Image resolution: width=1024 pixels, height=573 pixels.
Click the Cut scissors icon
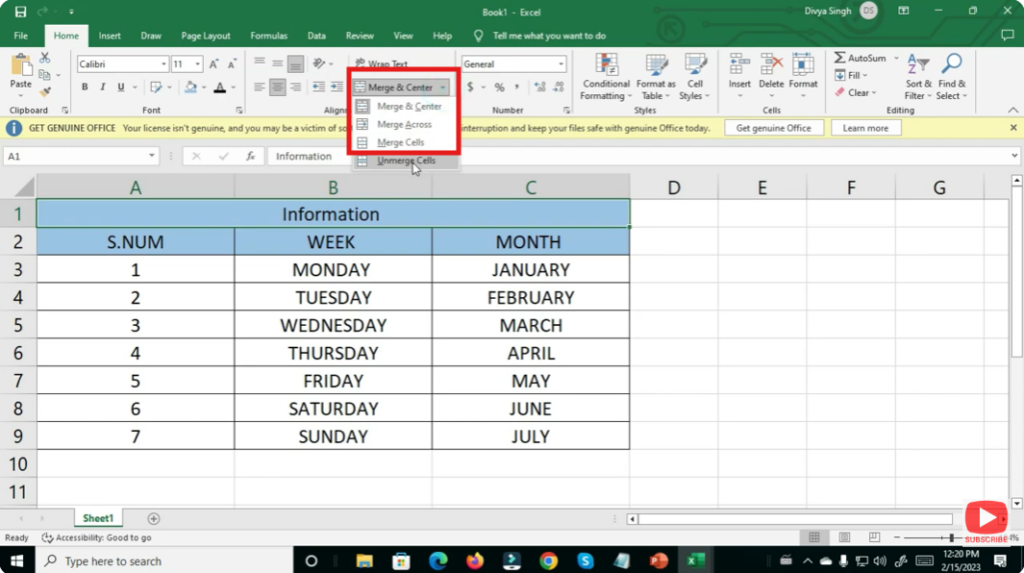coord(45,59)
